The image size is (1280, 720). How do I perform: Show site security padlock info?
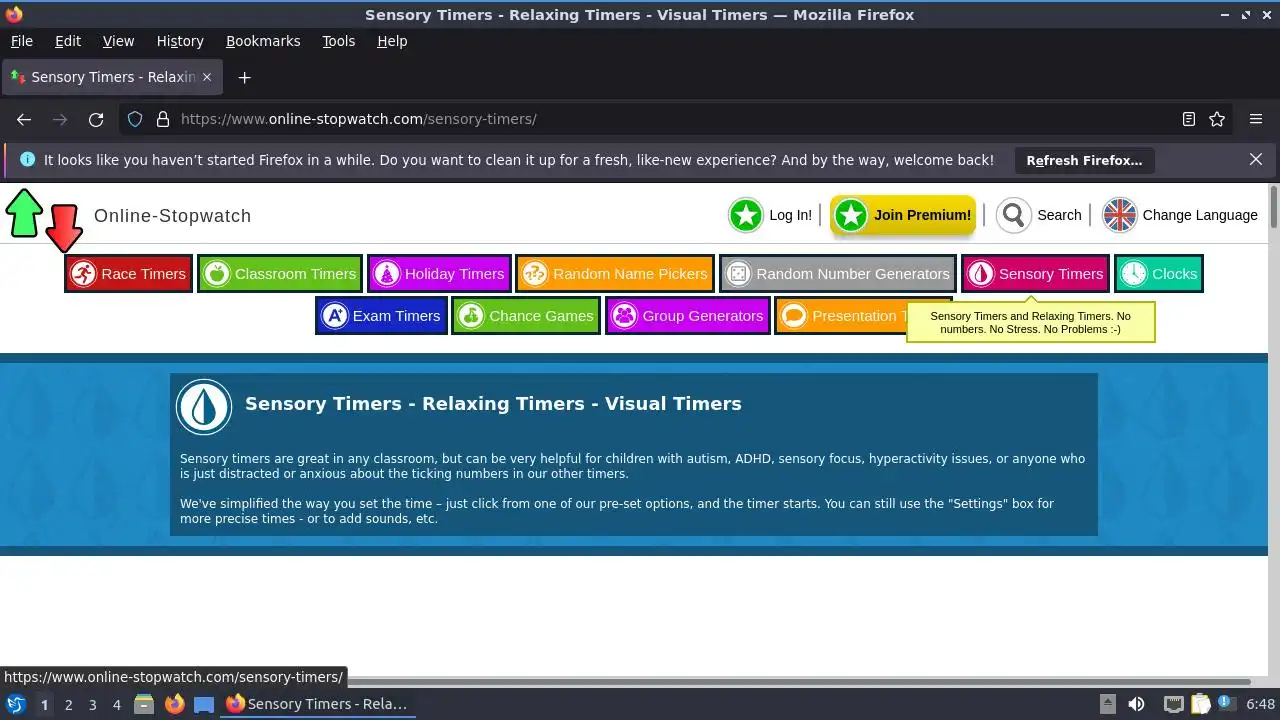click(x=163, y=119)
